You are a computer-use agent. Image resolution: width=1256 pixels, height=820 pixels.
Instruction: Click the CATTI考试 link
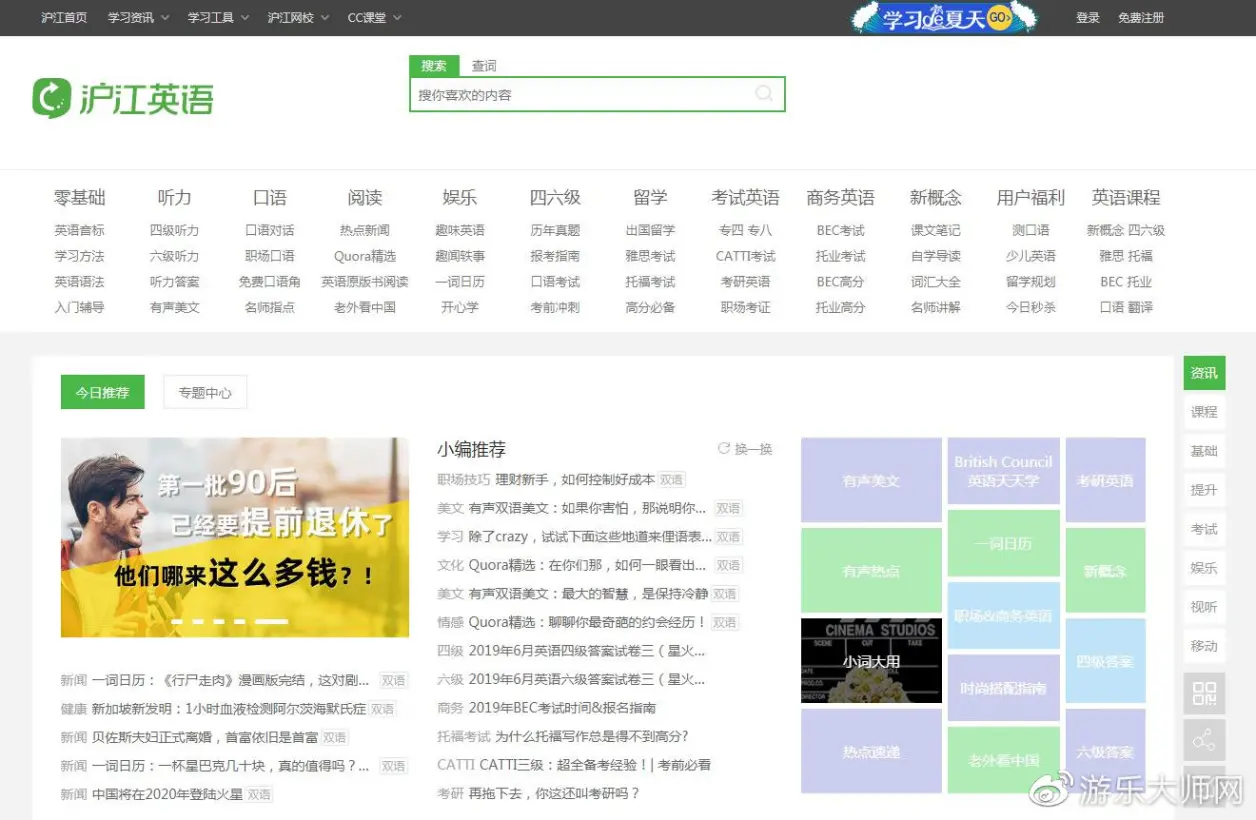[745, 256]
